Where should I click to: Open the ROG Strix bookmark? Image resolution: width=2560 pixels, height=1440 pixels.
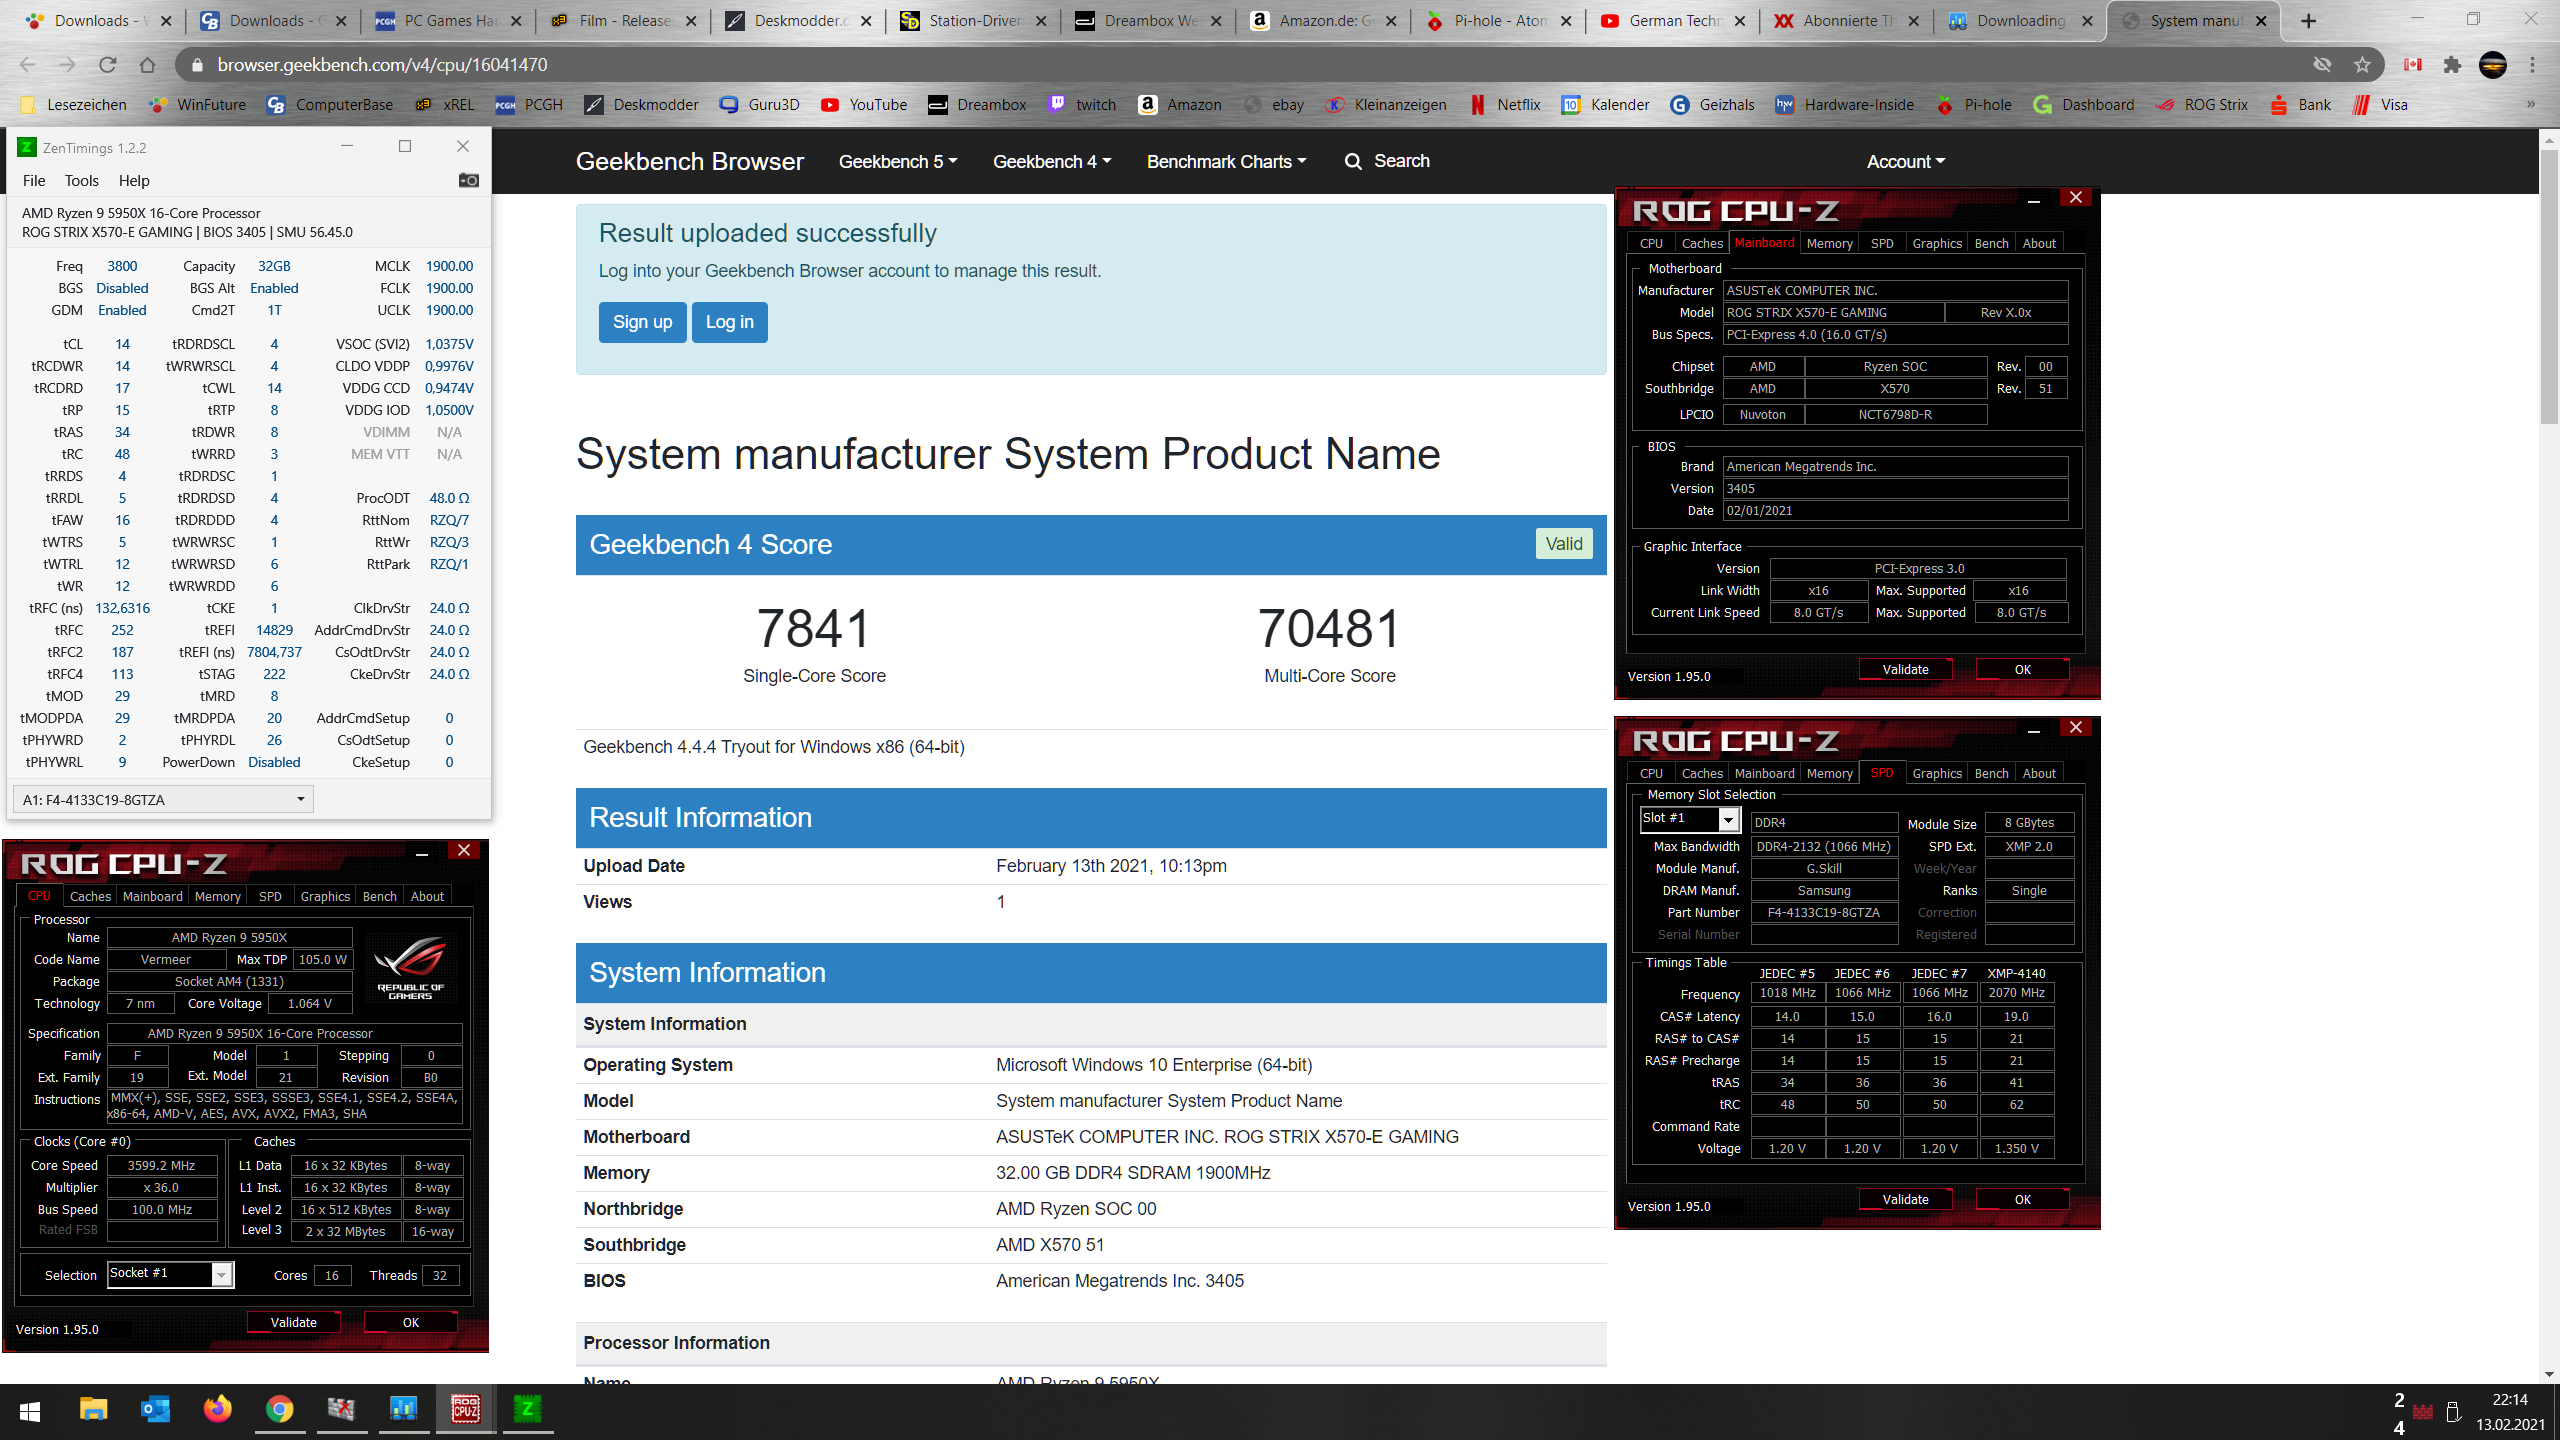coord(2202,105)
